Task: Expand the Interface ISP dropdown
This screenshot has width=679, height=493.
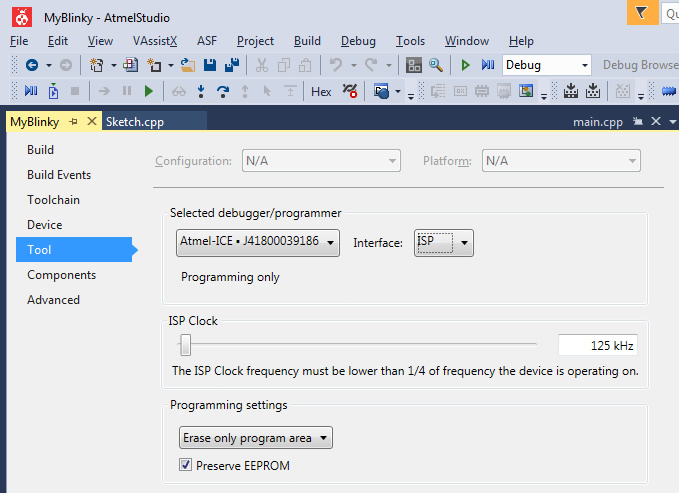Action: (x=443, y=242)
